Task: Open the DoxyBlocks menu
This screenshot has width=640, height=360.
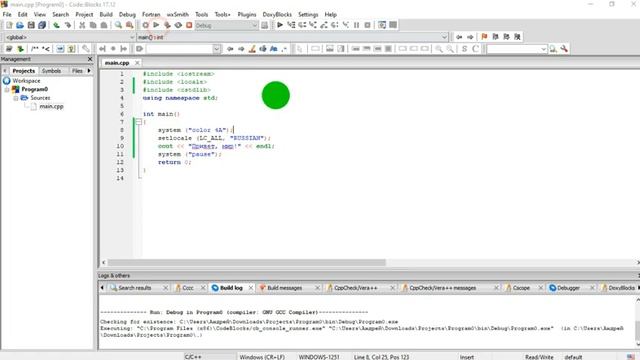Action: click(277, 14)
